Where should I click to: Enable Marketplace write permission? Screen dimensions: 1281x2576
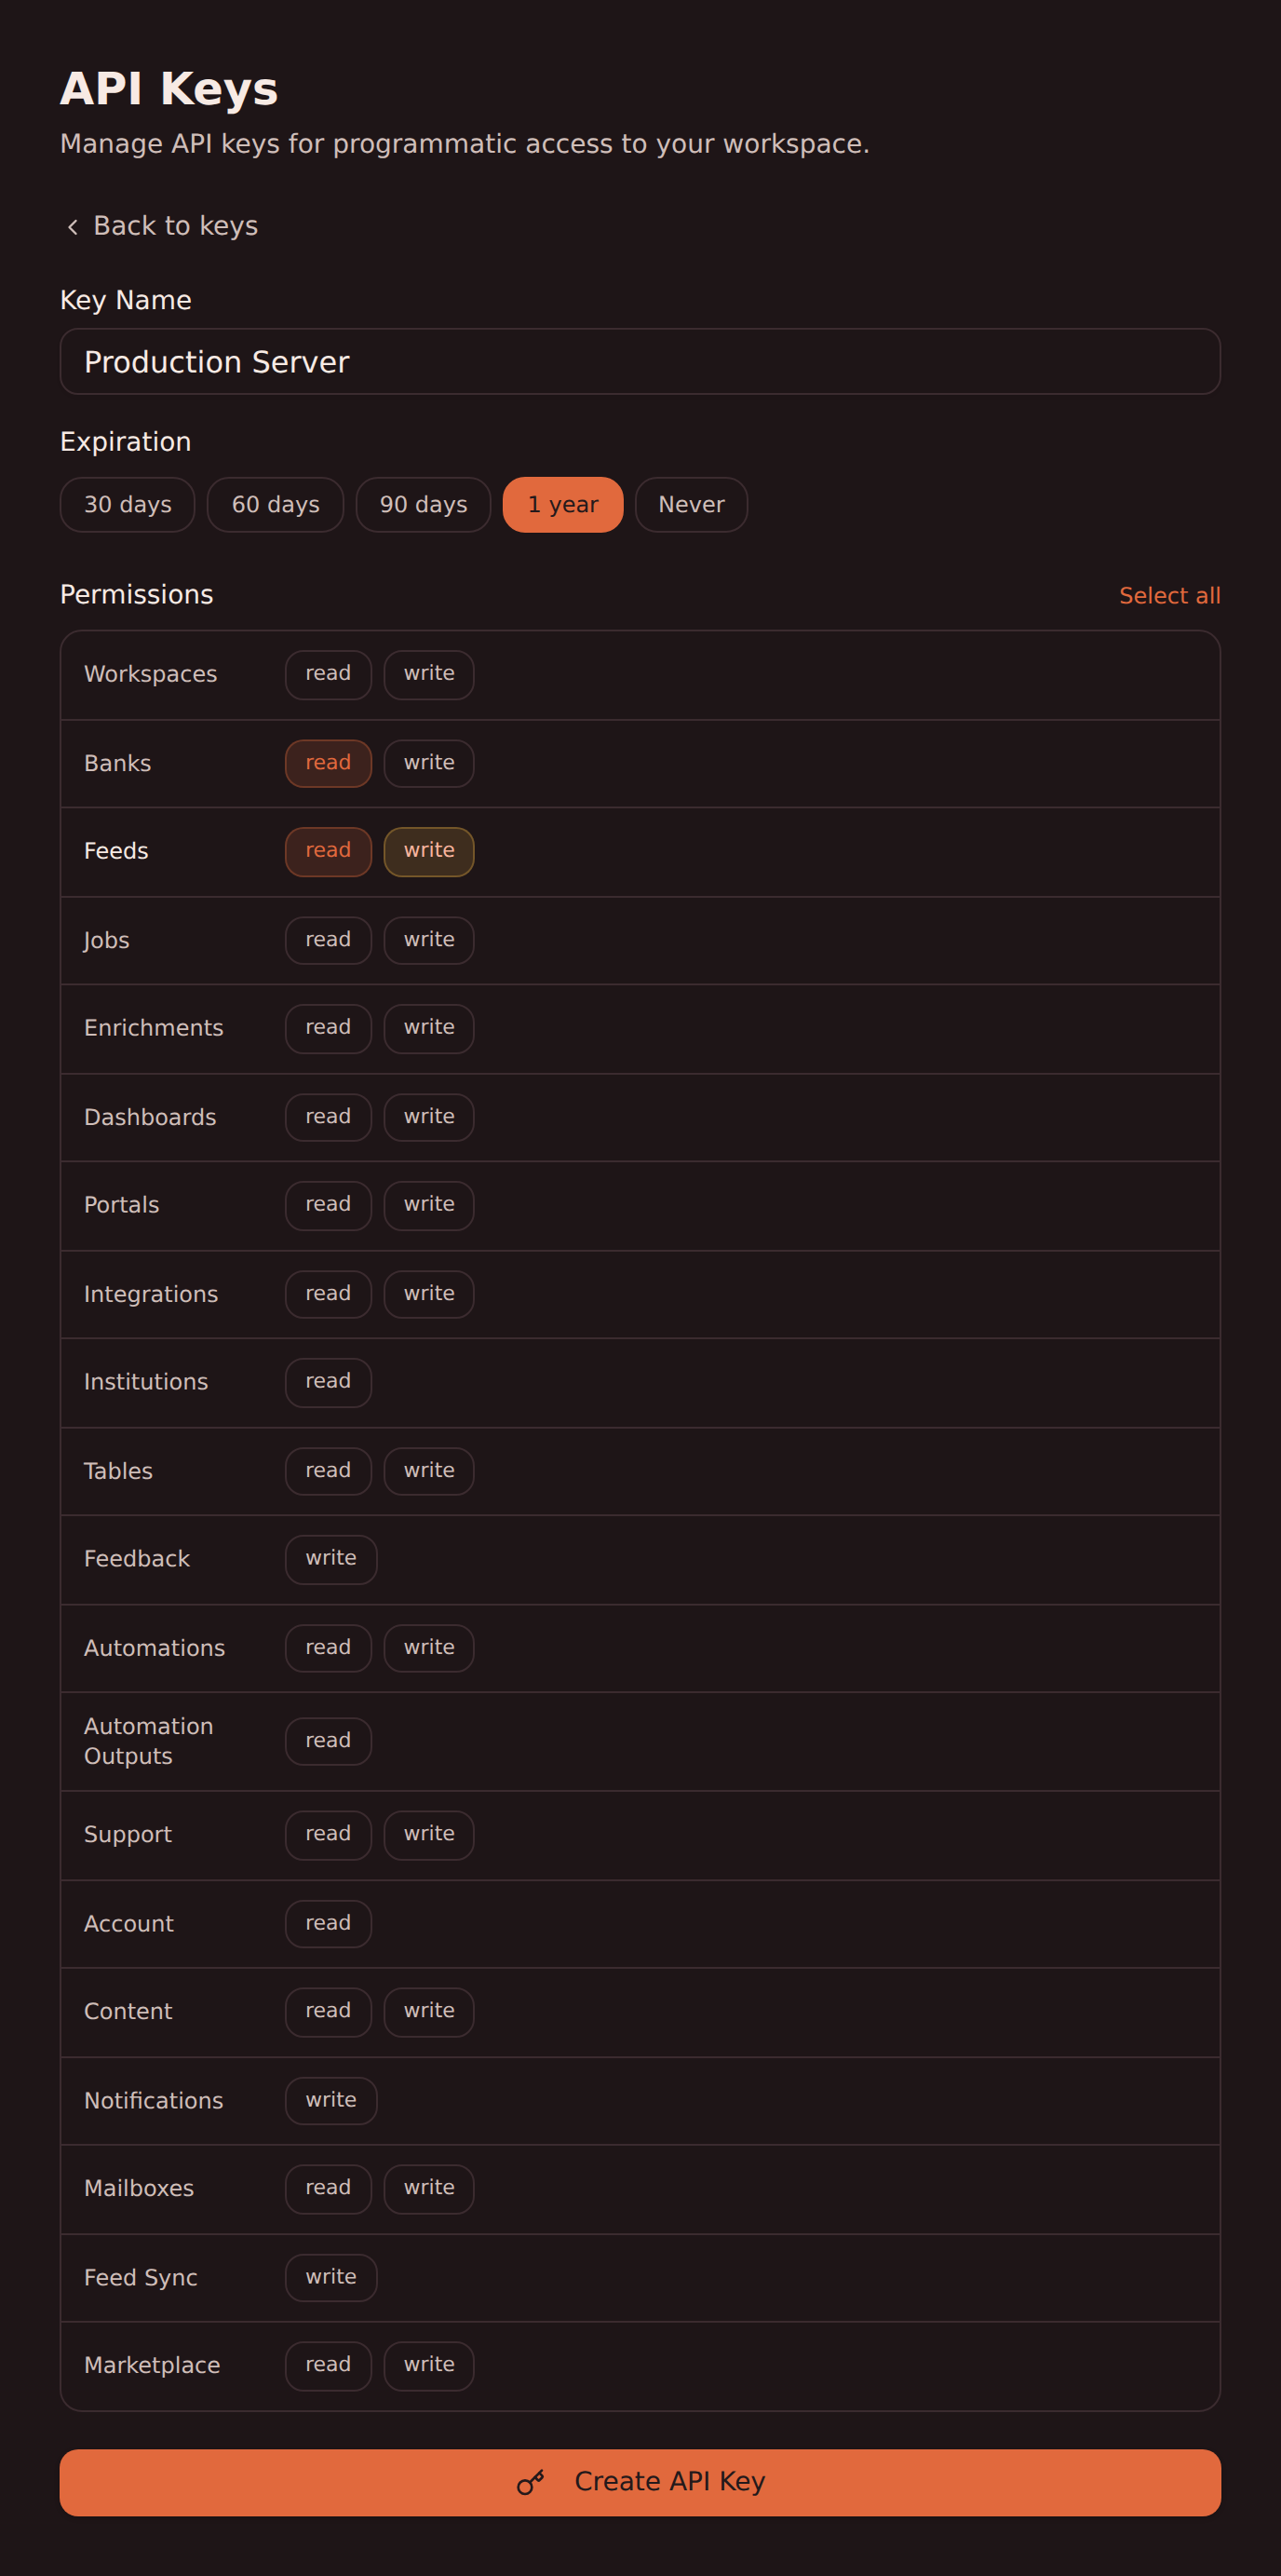[x=429, y=2365]
